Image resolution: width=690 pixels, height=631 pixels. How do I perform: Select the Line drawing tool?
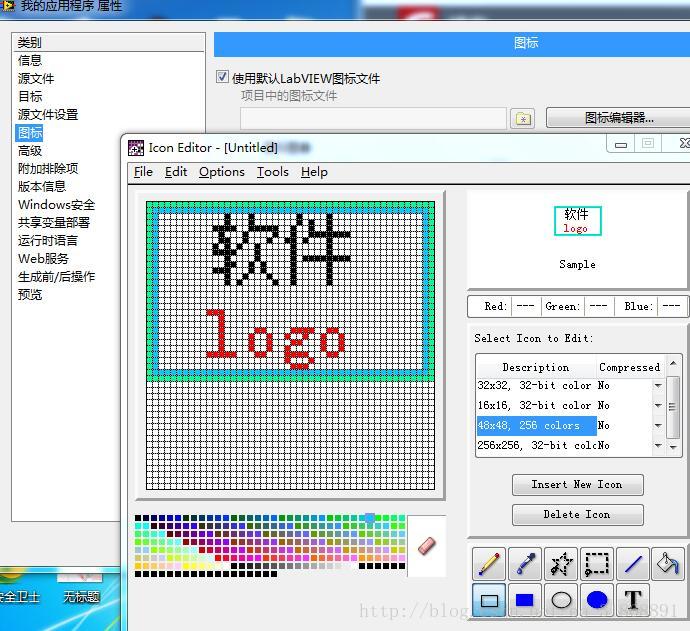point(633,563)
